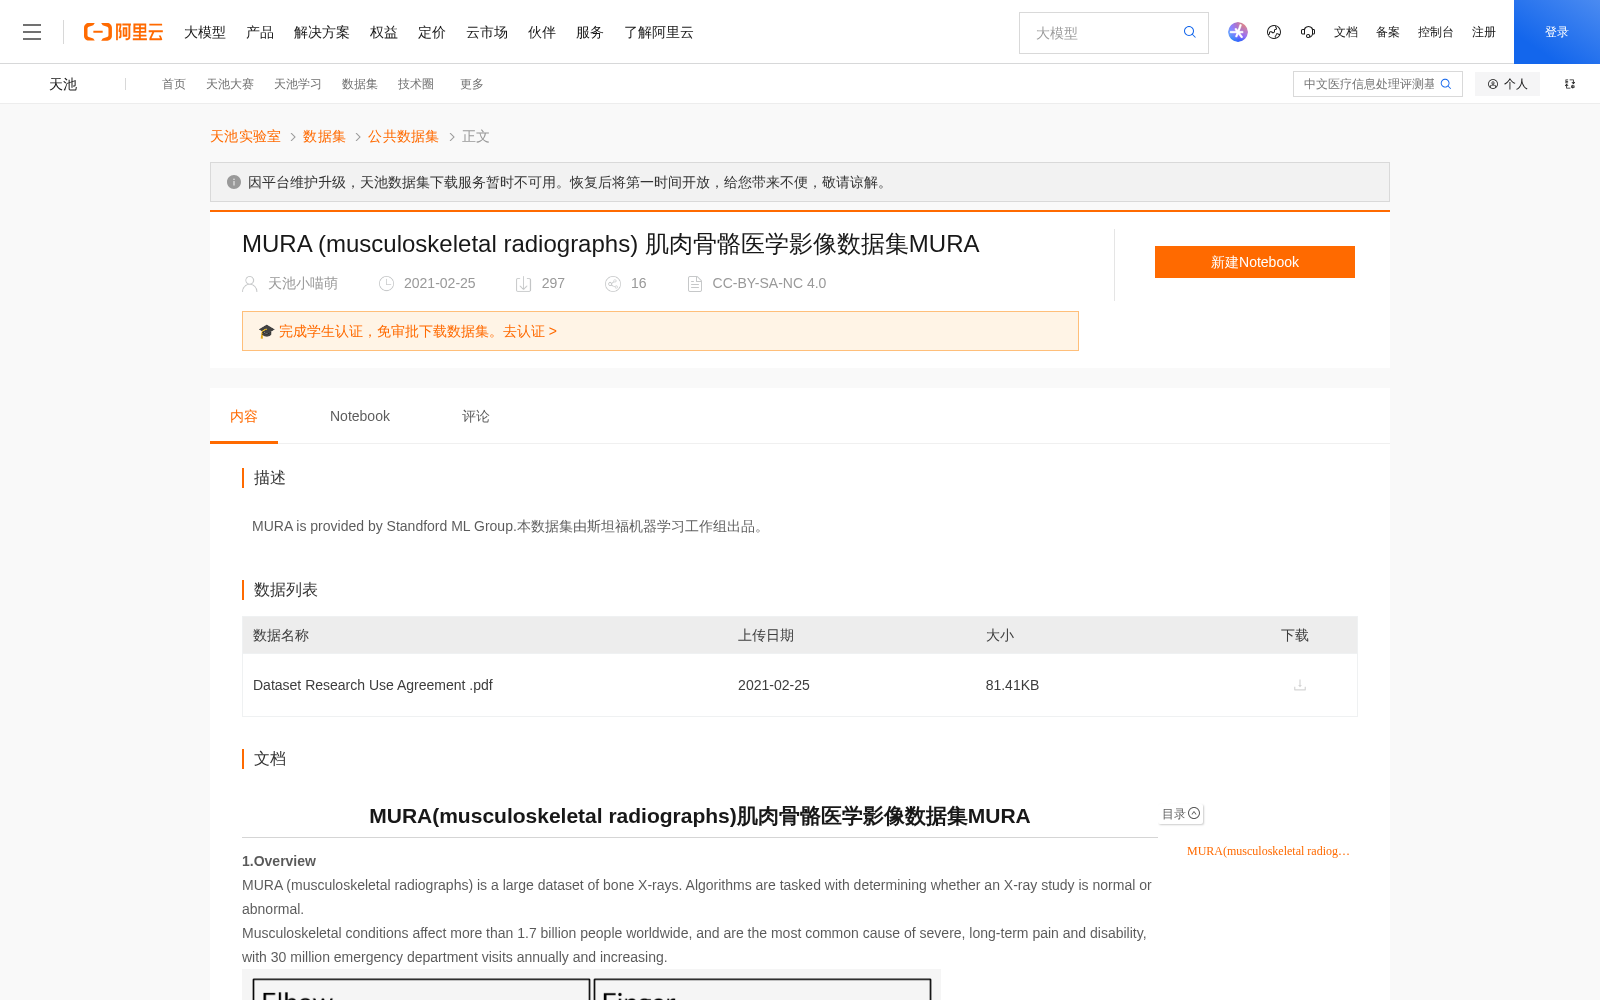Click the 81.41KB size cell
Screen dimensions: 1600x1000
1012,685
